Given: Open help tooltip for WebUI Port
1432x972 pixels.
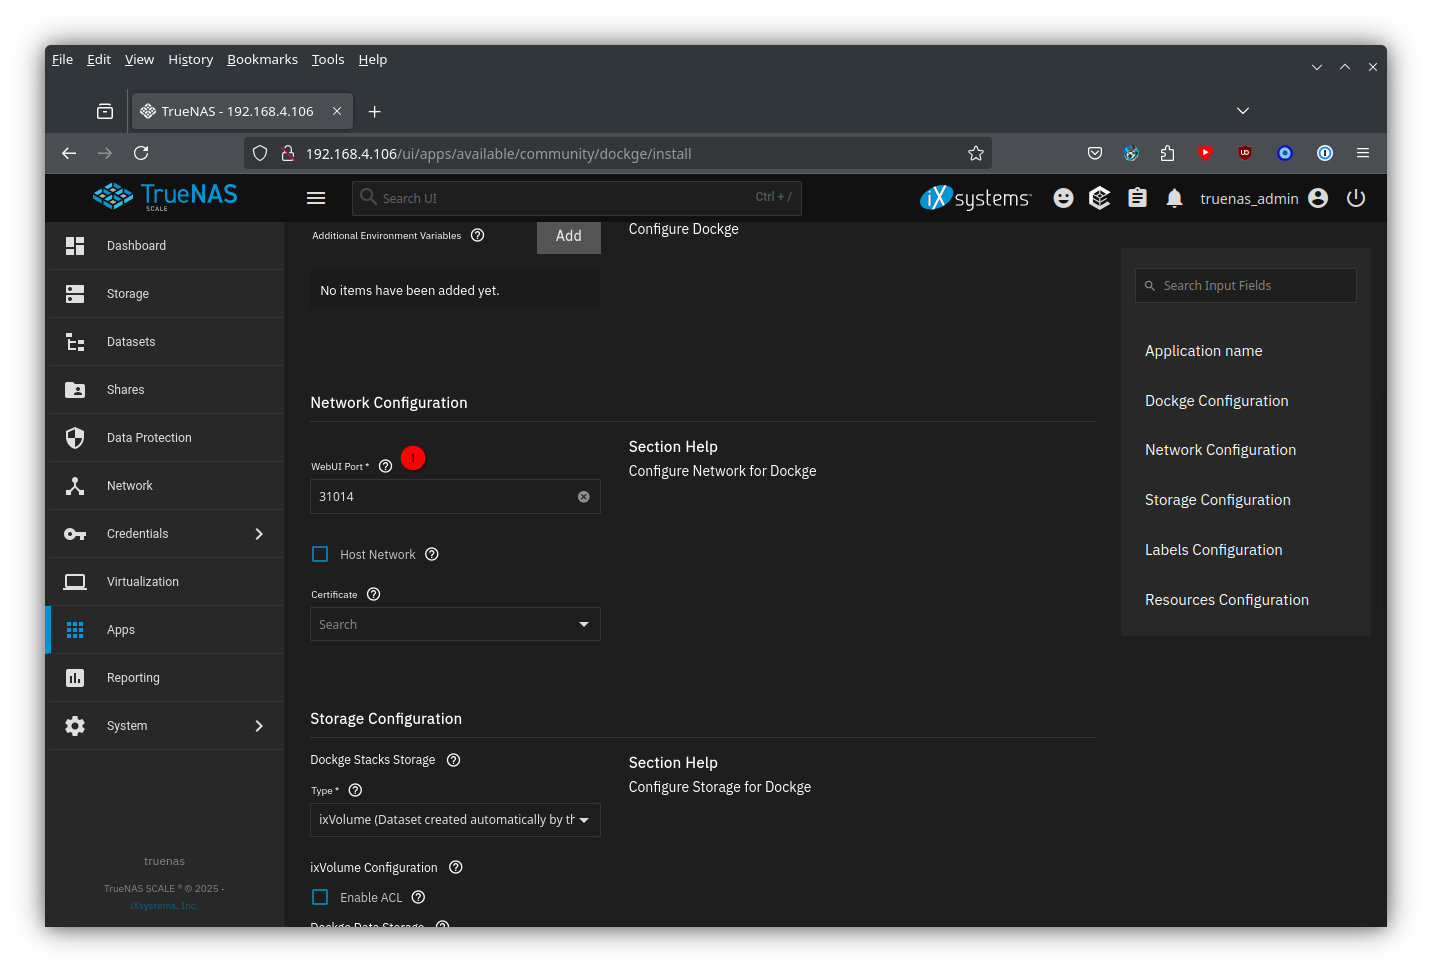Looking at the screenshot, I should click(385, 466).
